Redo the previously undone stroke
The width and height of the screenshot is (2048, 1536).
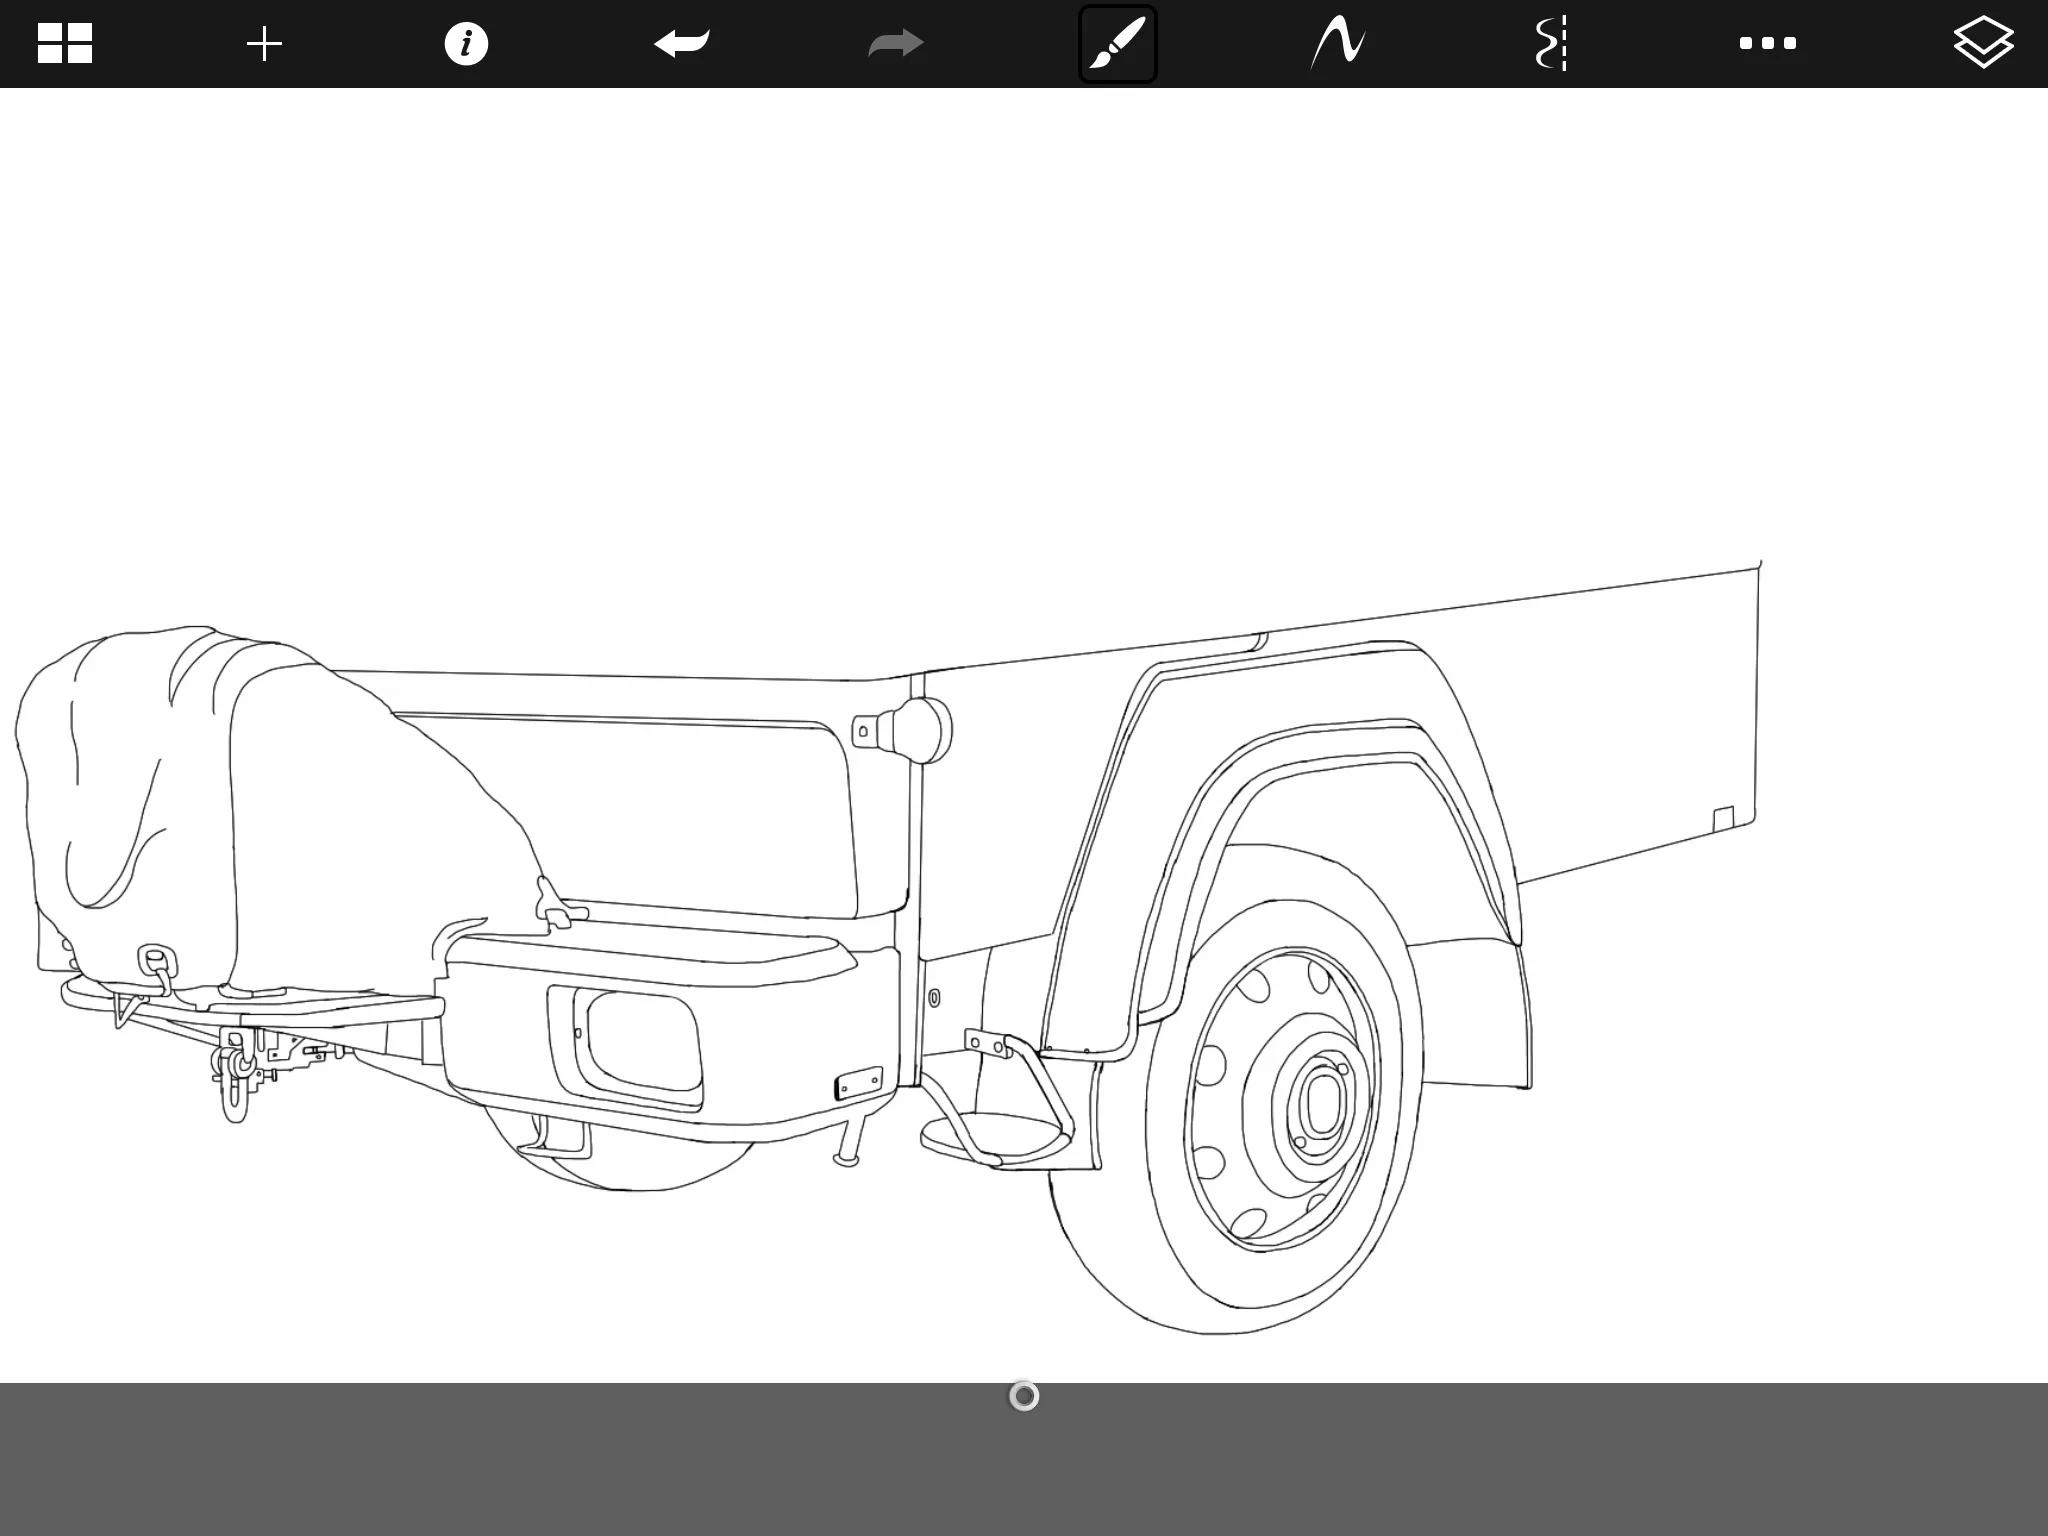(895, 44)
